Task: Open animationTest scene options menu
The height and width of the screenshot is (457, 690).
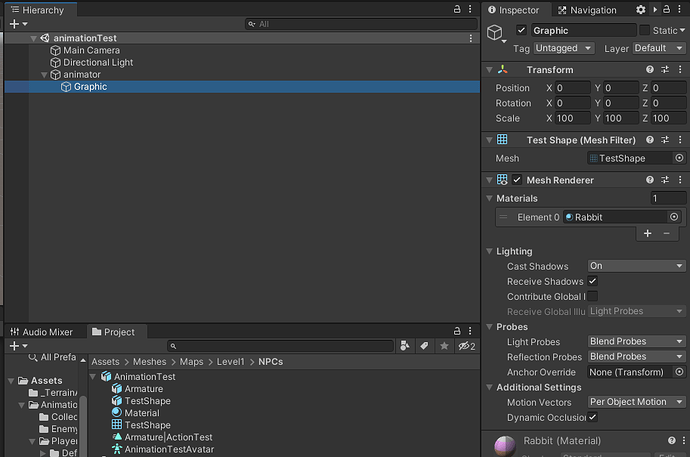Action: click(470, 38)
